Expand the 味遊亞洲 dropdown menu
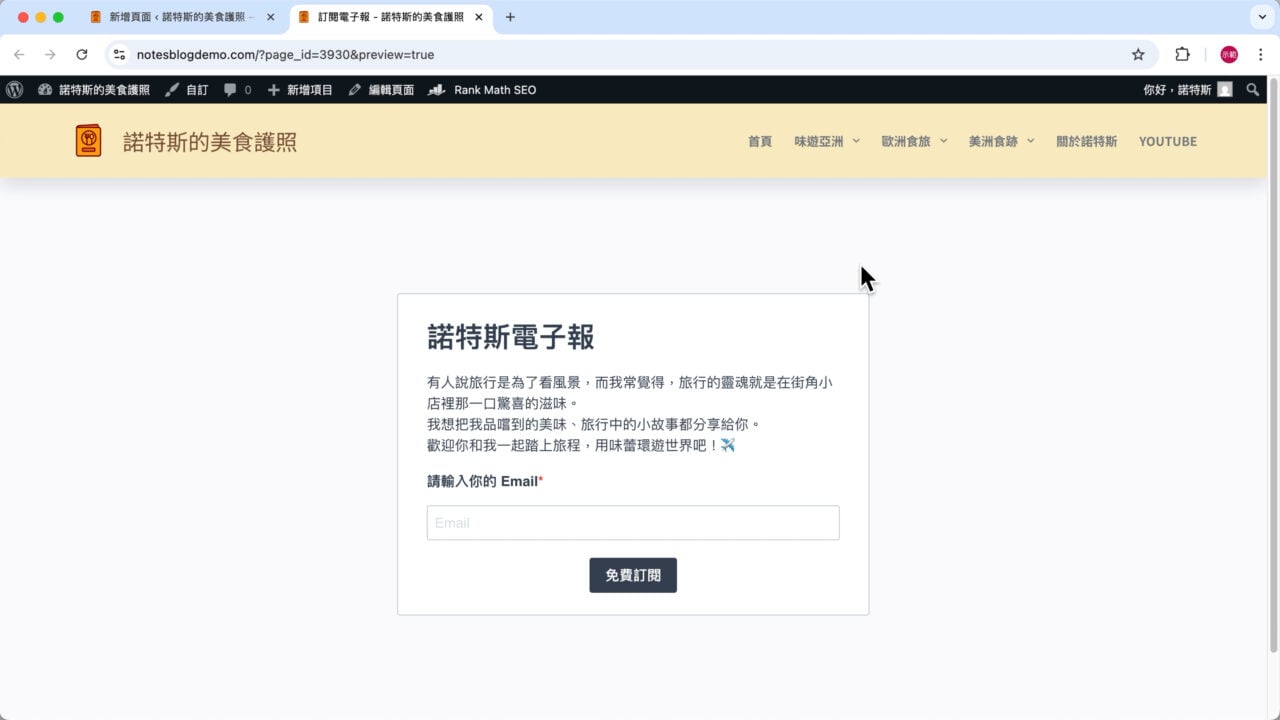Screen dimensions: 1280x720 [858, 141]
